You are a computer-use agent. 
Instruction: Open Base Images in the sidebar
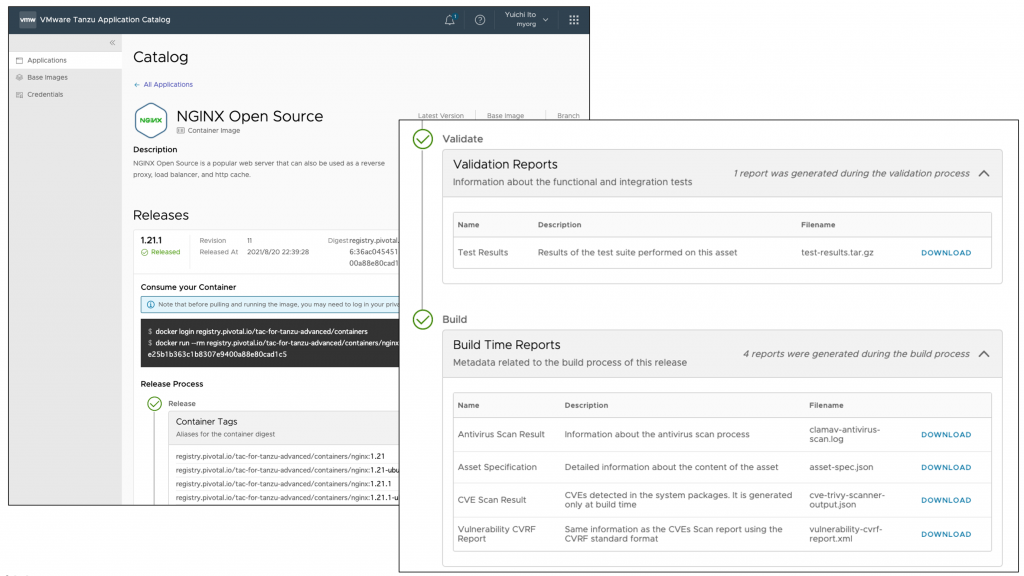coord(47,77)
